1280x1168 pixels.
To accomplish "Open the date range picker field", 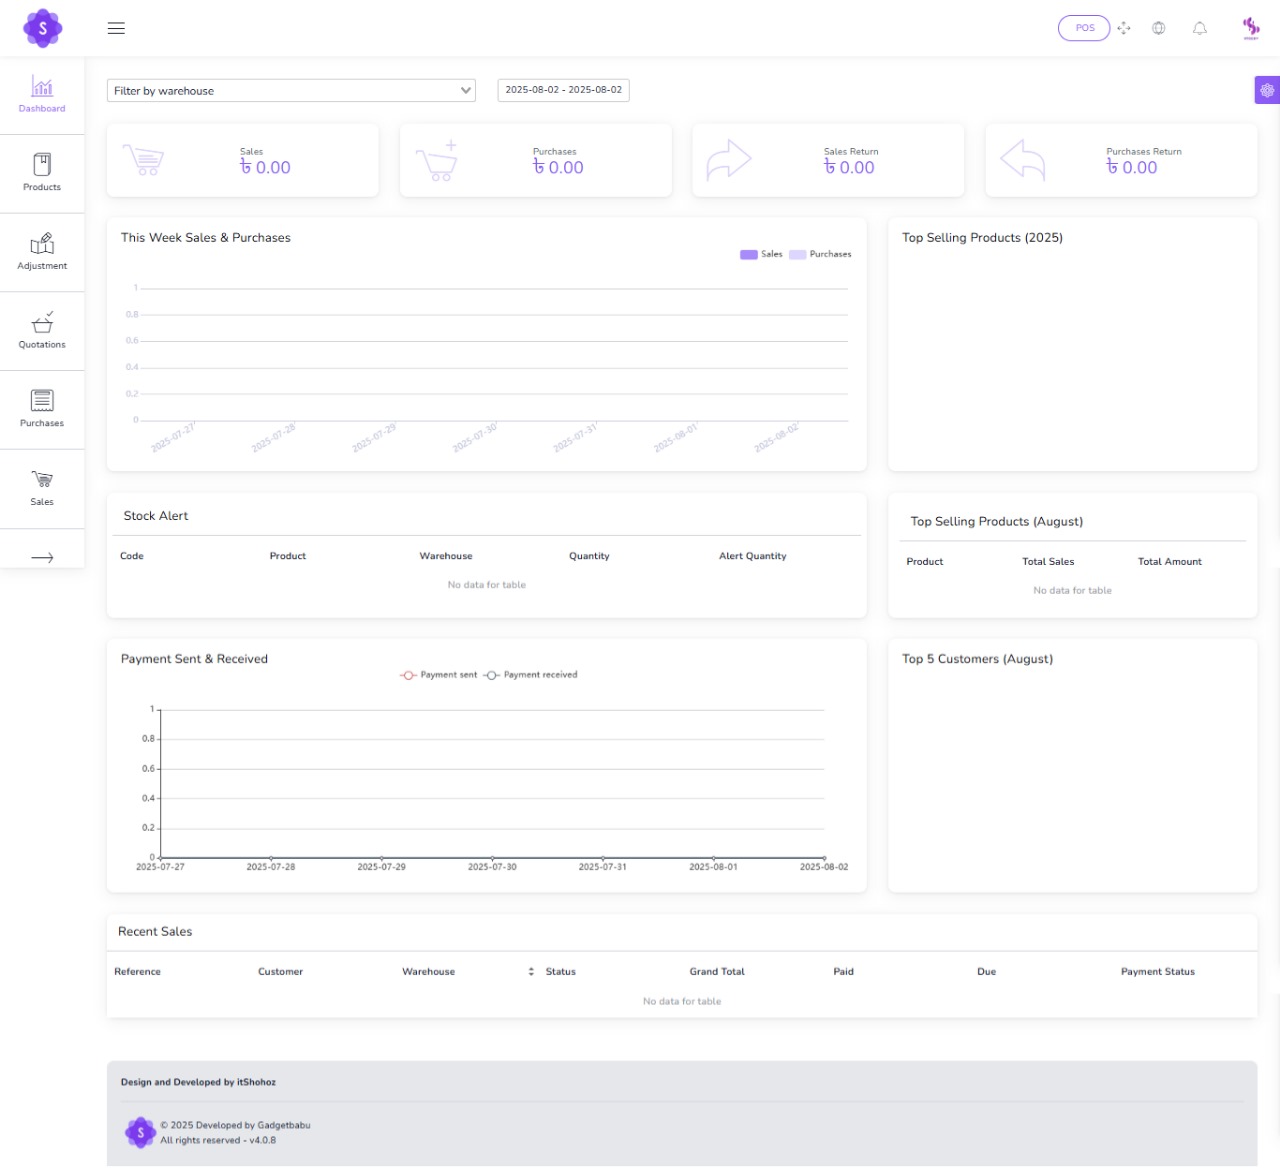I will [x=563, y=90].
